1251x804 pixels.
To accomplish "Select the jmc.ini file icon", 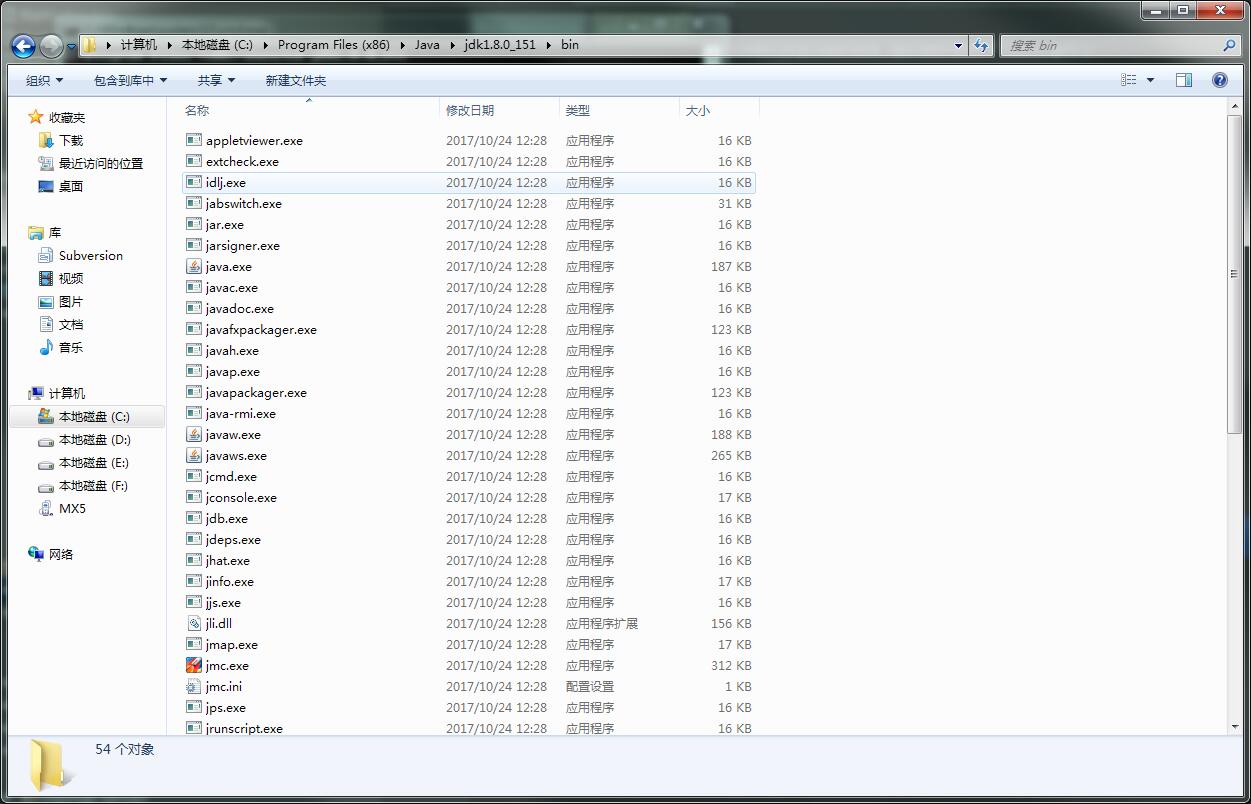I will pos(194,686).
